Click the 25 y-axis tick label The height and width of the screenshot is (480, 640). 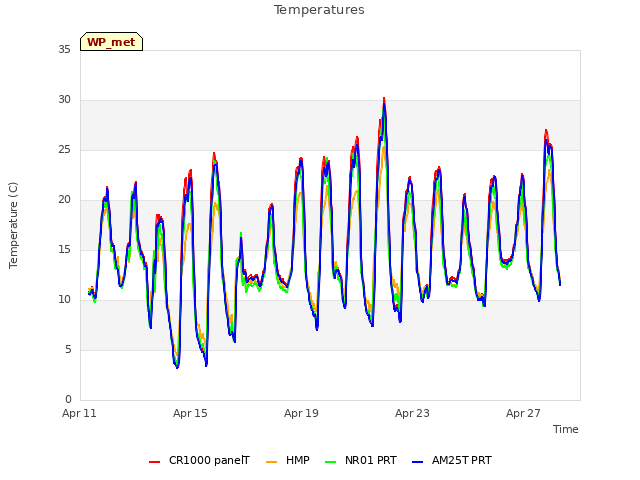coord(64,150)
